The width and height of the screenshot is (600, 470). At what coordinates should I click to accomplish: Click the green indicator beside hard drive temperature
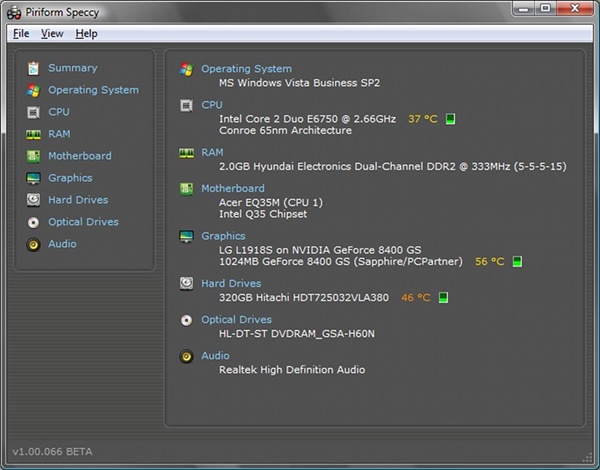coord(443,297)
